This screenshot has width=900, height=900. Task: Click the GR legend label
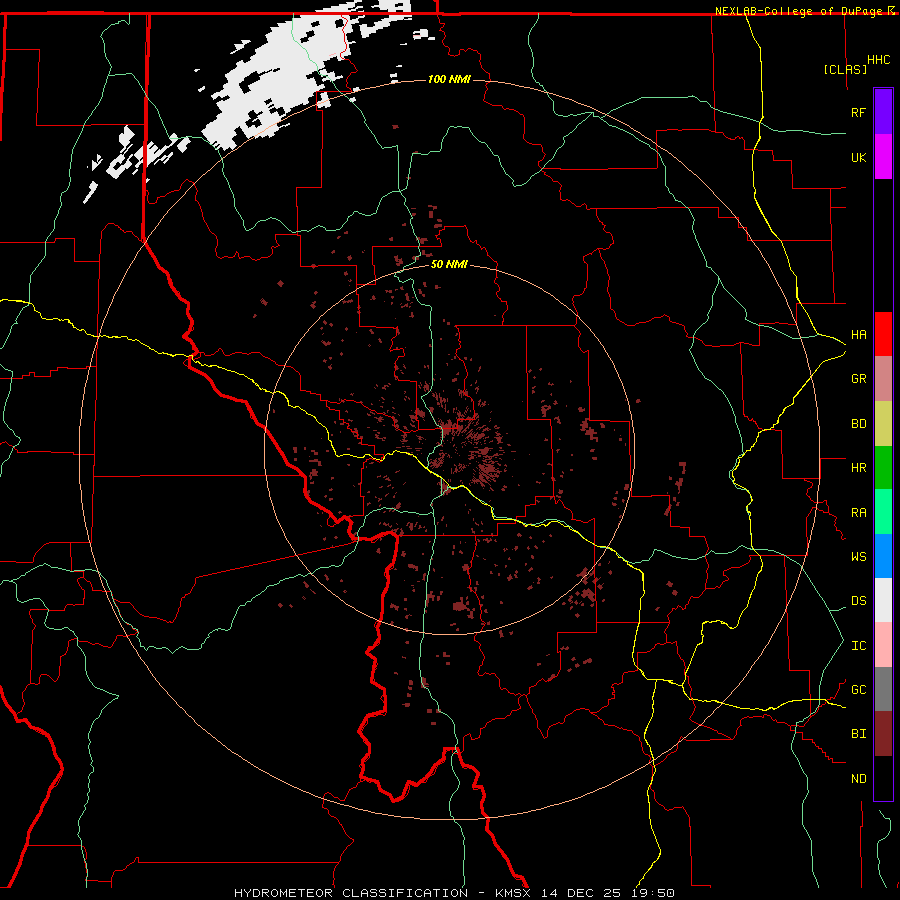click(x=858, y=379)
